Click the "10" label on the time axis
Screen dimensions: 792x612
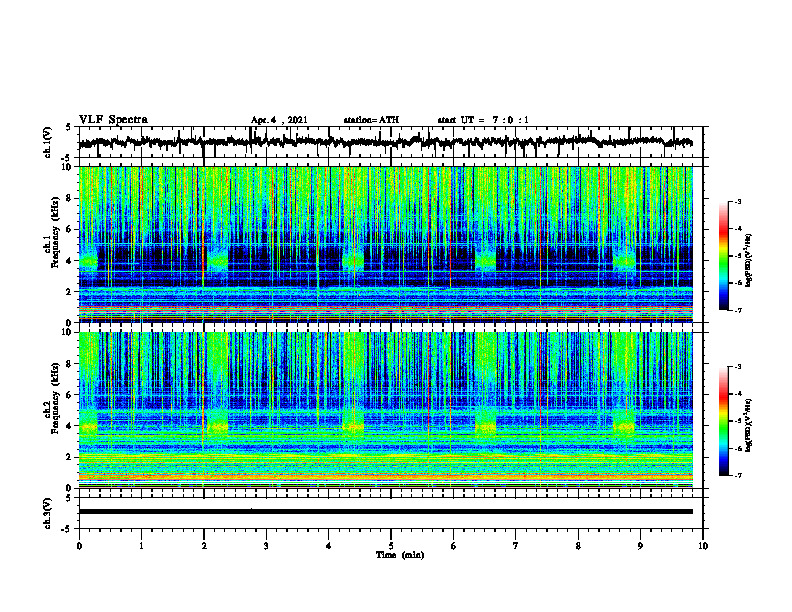click(703, 546)
